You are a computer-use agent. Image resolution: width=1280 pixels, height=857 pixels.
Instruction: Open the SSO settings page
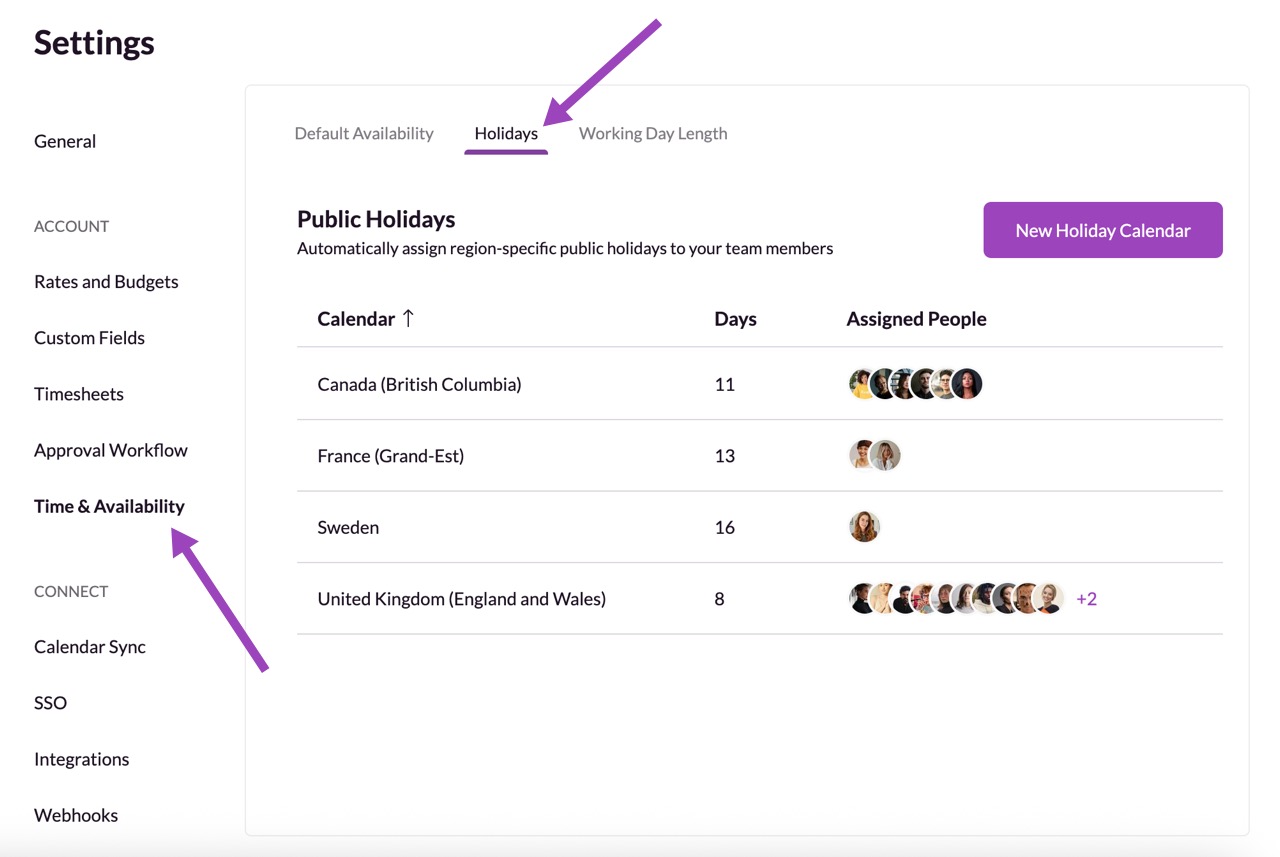pos(50,703)
